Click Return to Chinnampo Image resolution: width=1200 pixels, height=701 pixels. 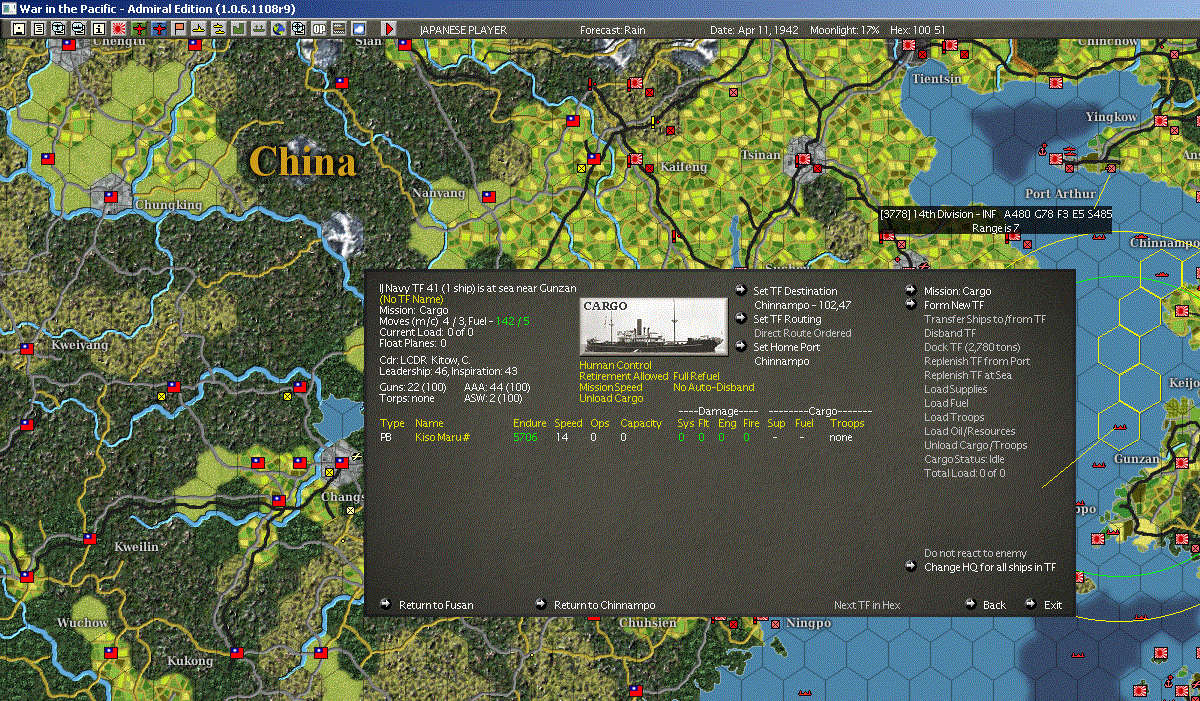click(x=605, y=605)
